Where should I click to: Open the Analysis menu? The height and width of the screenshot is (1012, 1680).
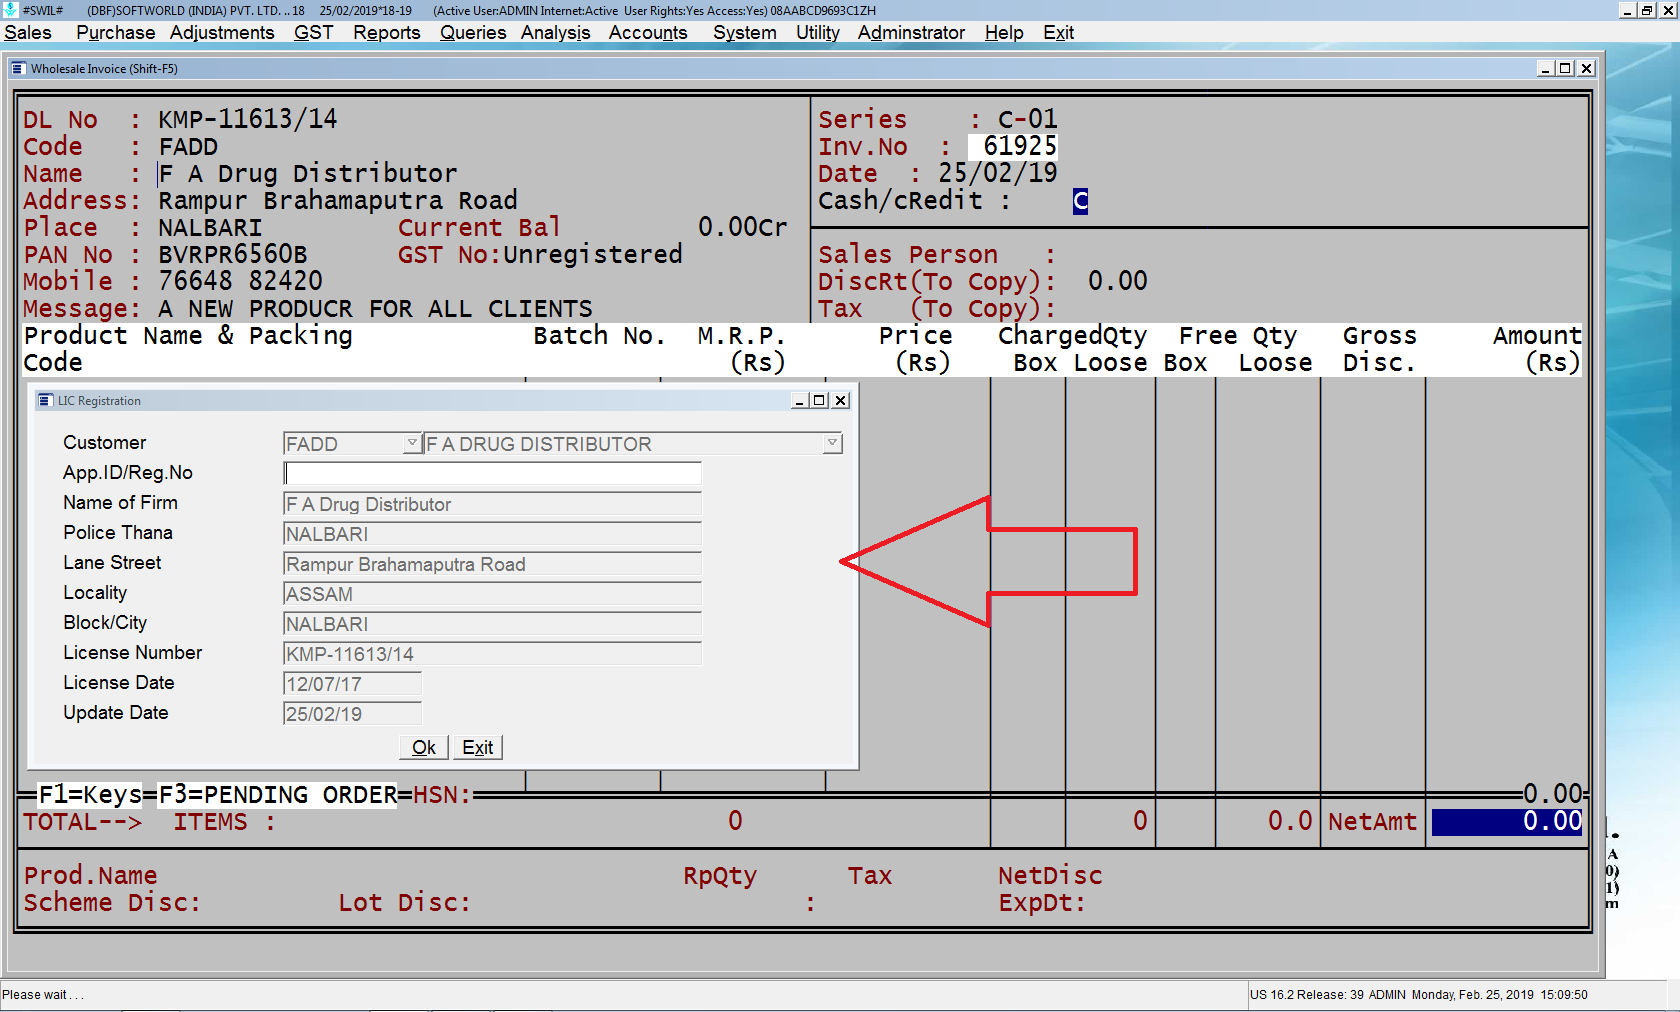(555, 33)
